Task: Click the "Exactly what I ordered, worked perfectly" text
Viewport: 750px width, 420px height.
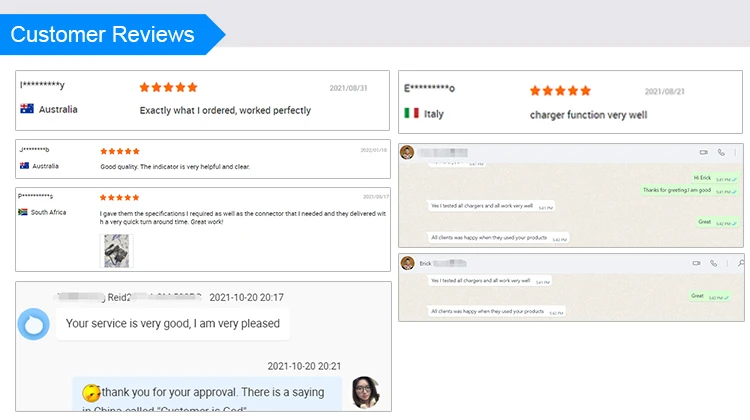Action: pos(225,111)
